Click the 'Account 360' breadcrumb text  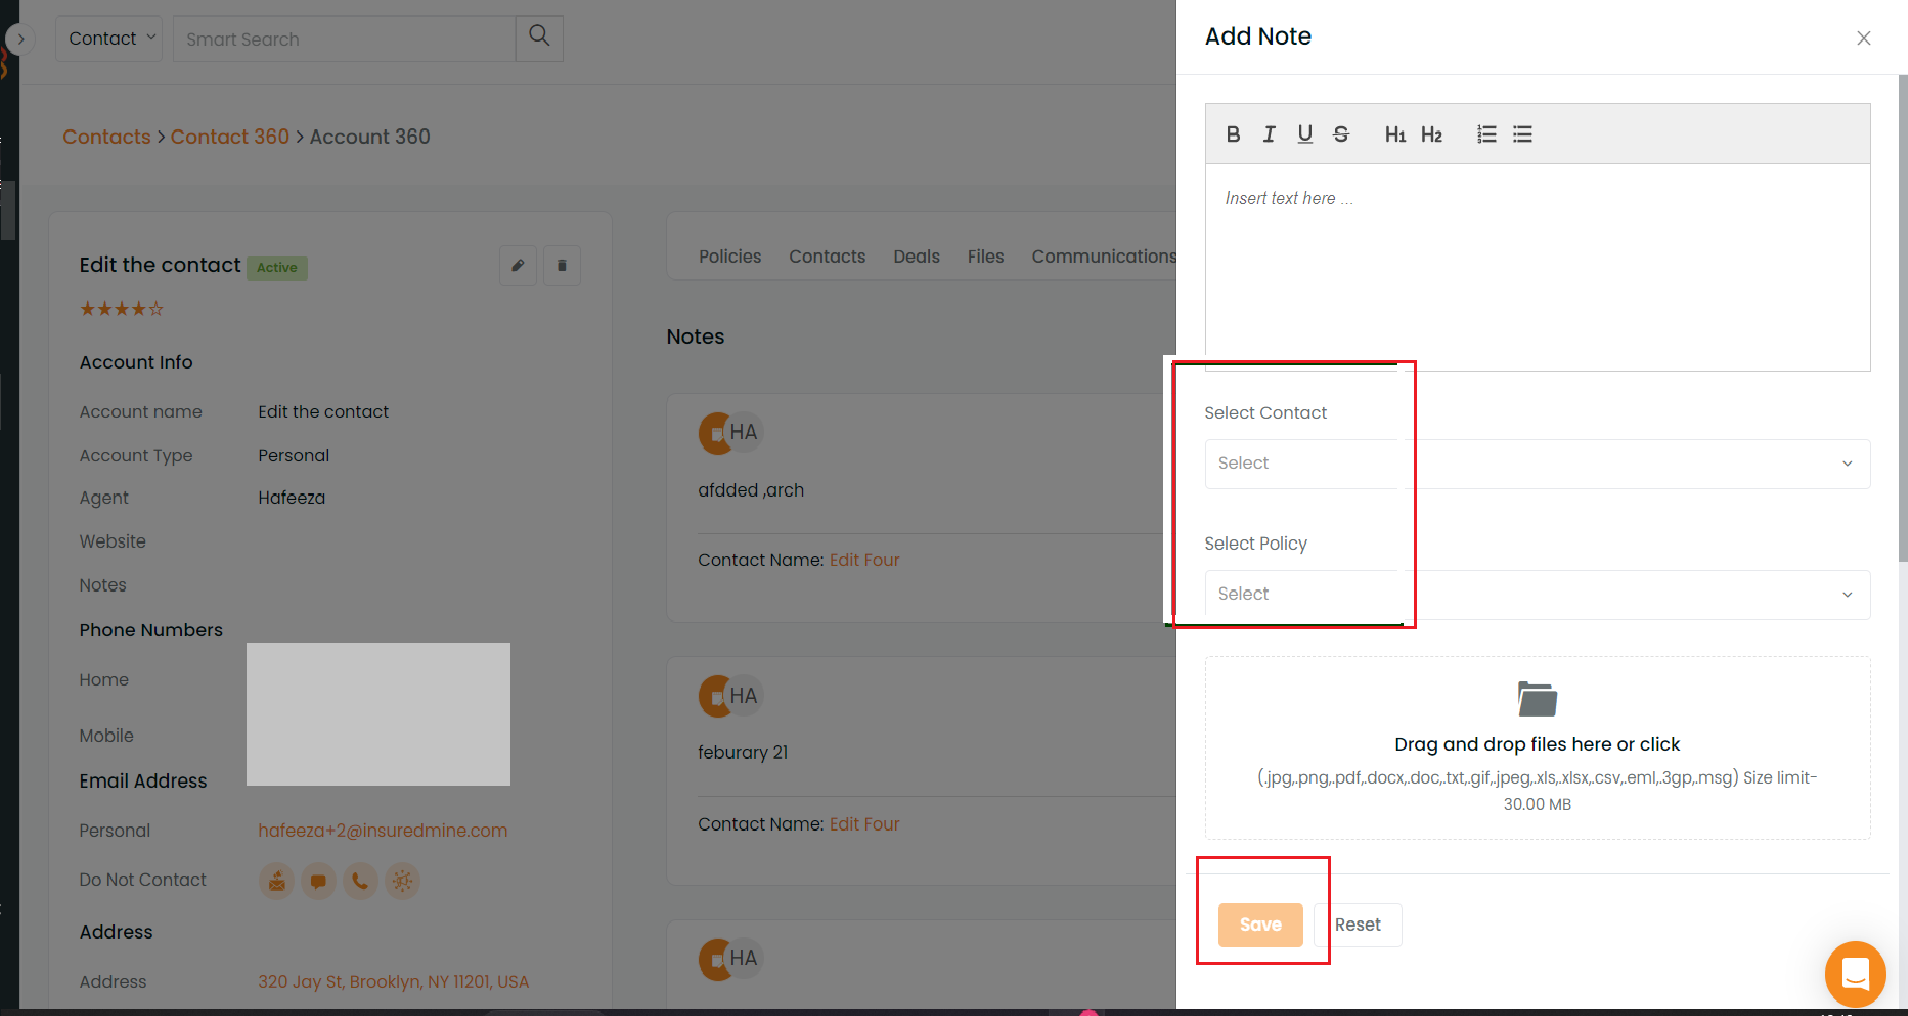coord(370,137)
